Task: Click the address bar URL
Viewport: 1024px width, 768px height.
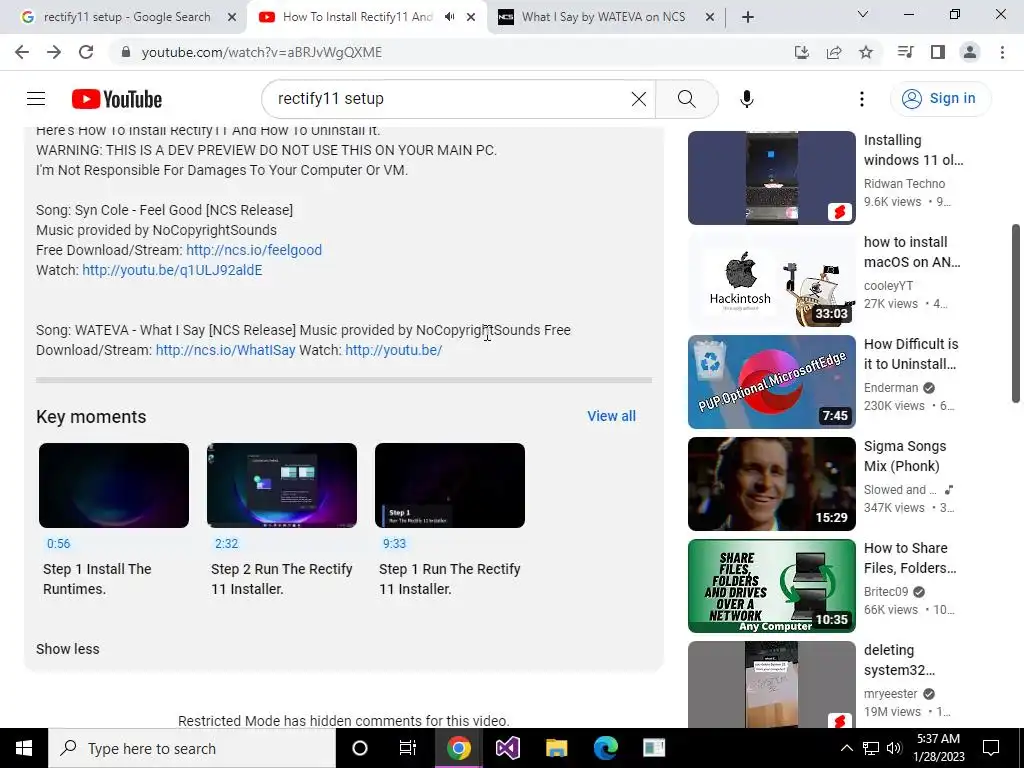Action: pyautogui.click(x=262, y=52)
